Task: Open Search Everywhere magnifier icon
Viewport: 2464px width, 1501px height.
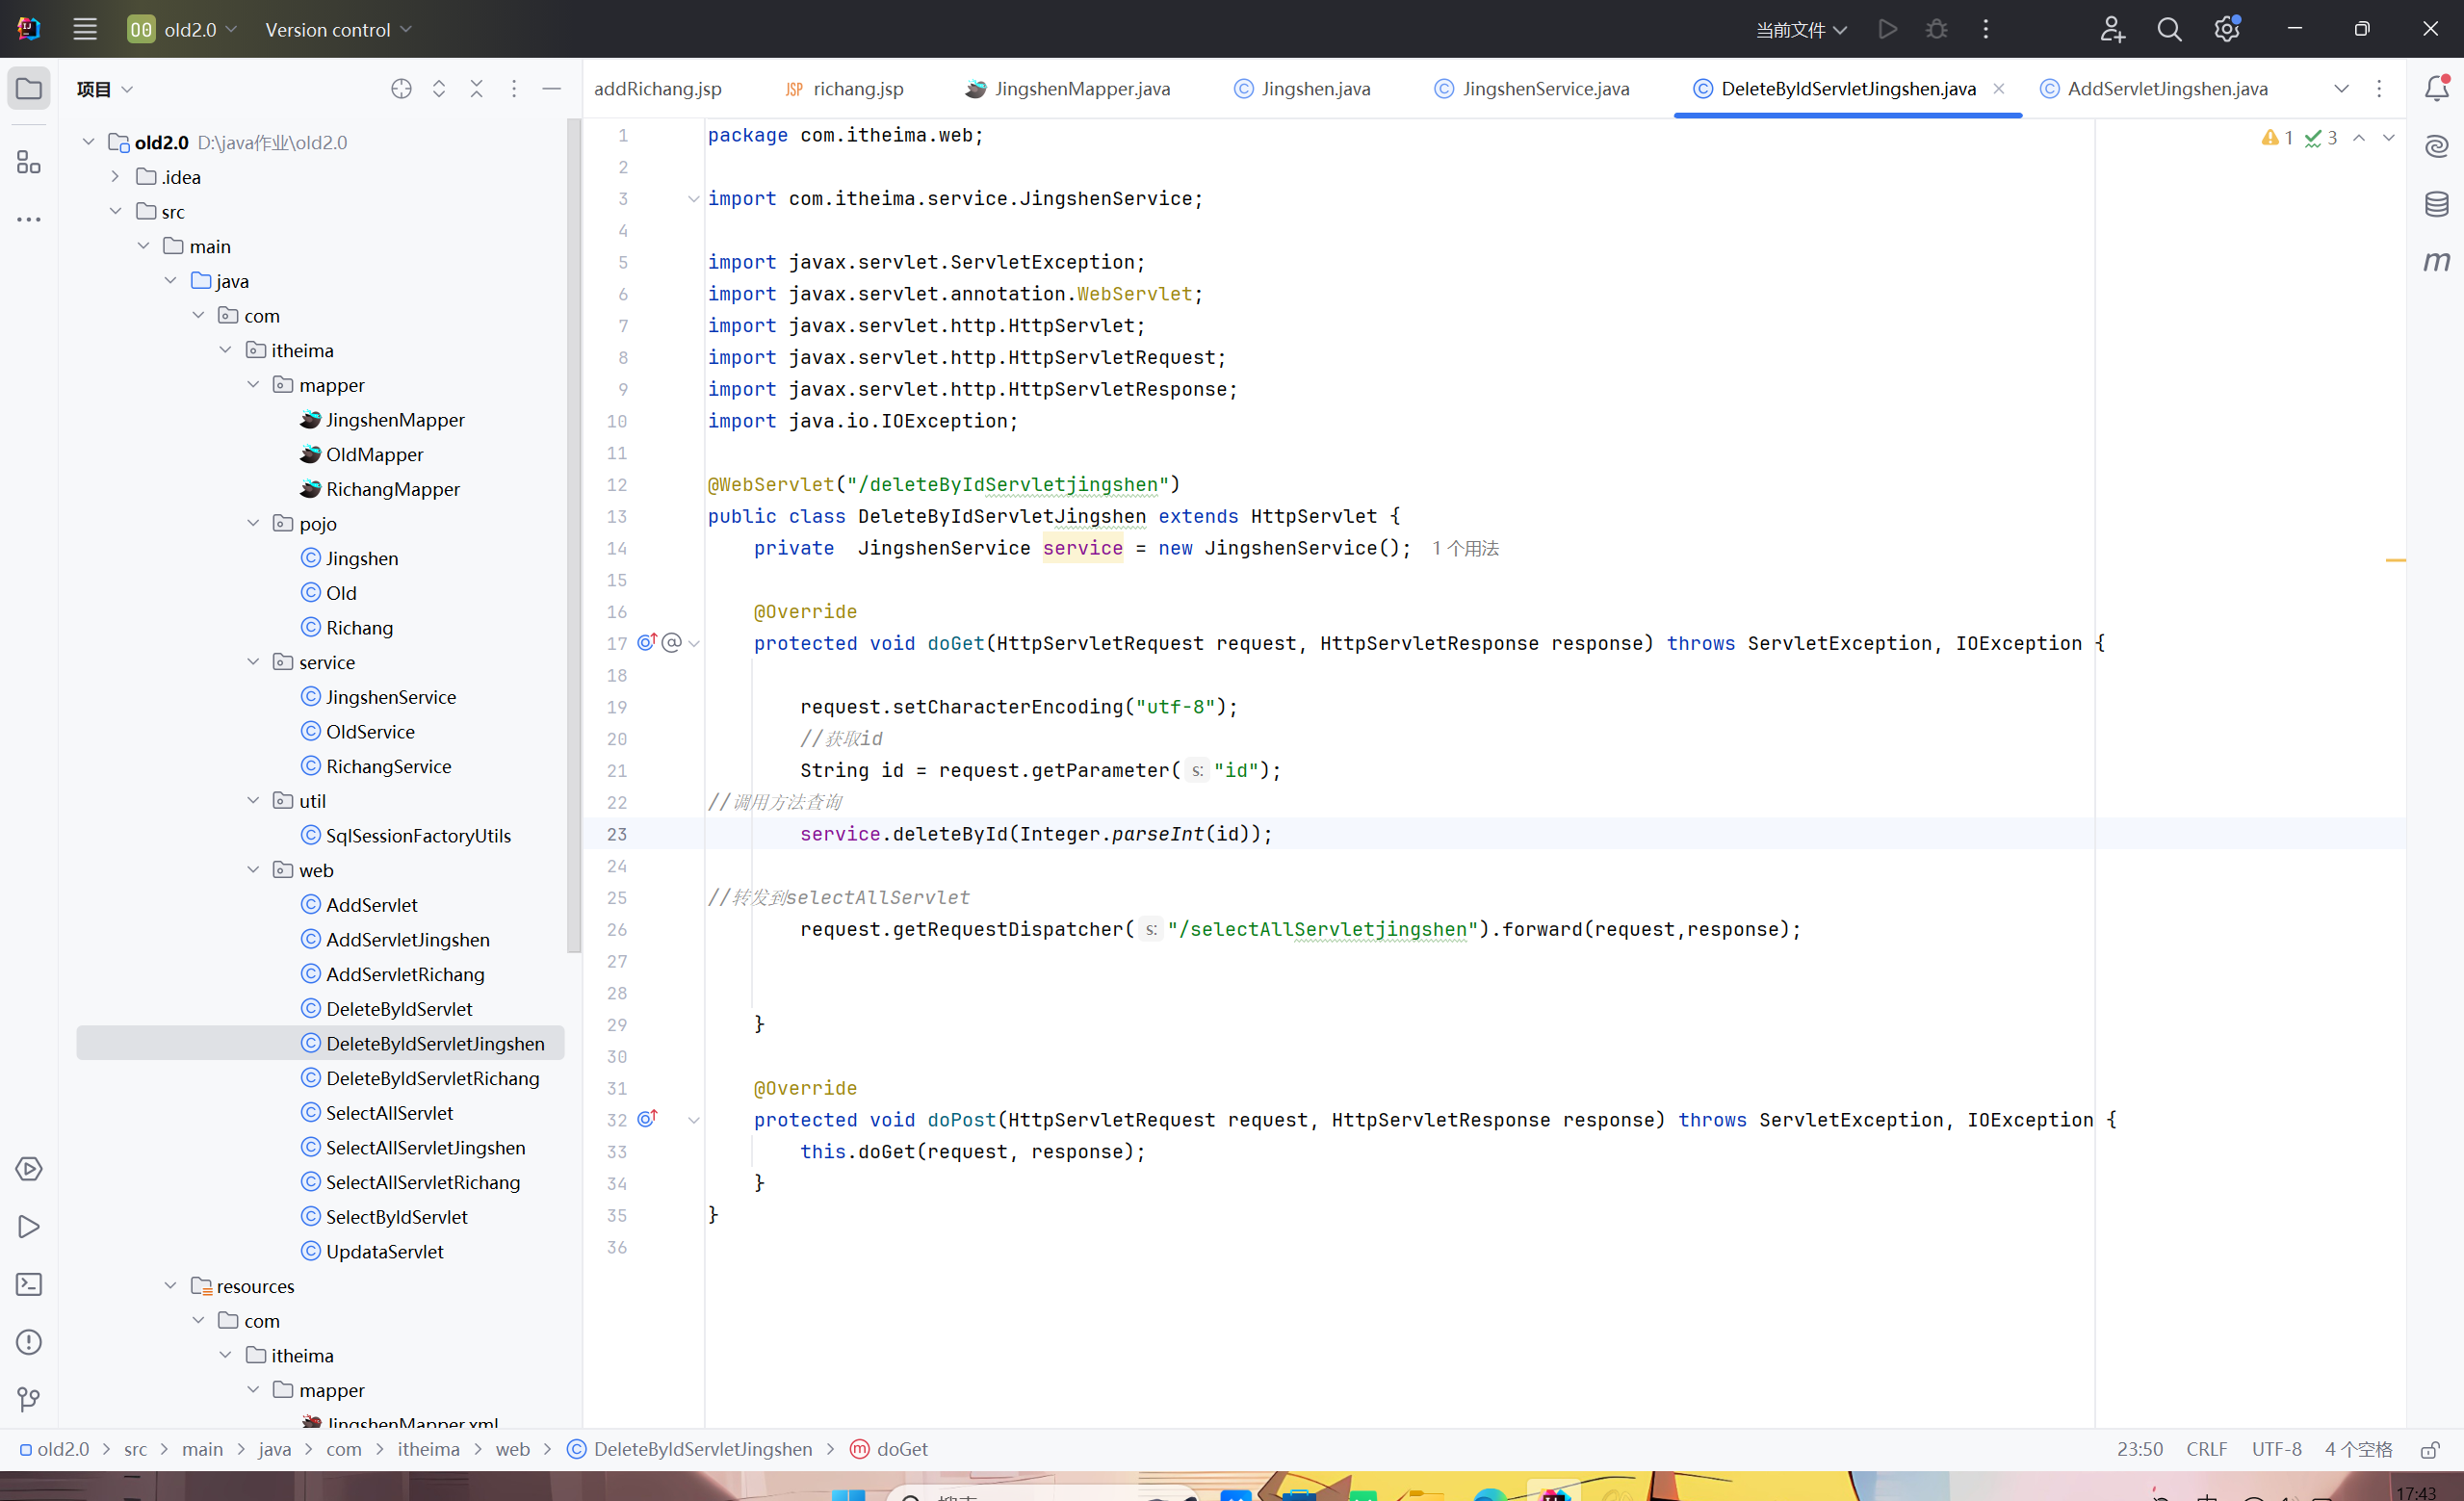Action: [x=2168, y=29]
